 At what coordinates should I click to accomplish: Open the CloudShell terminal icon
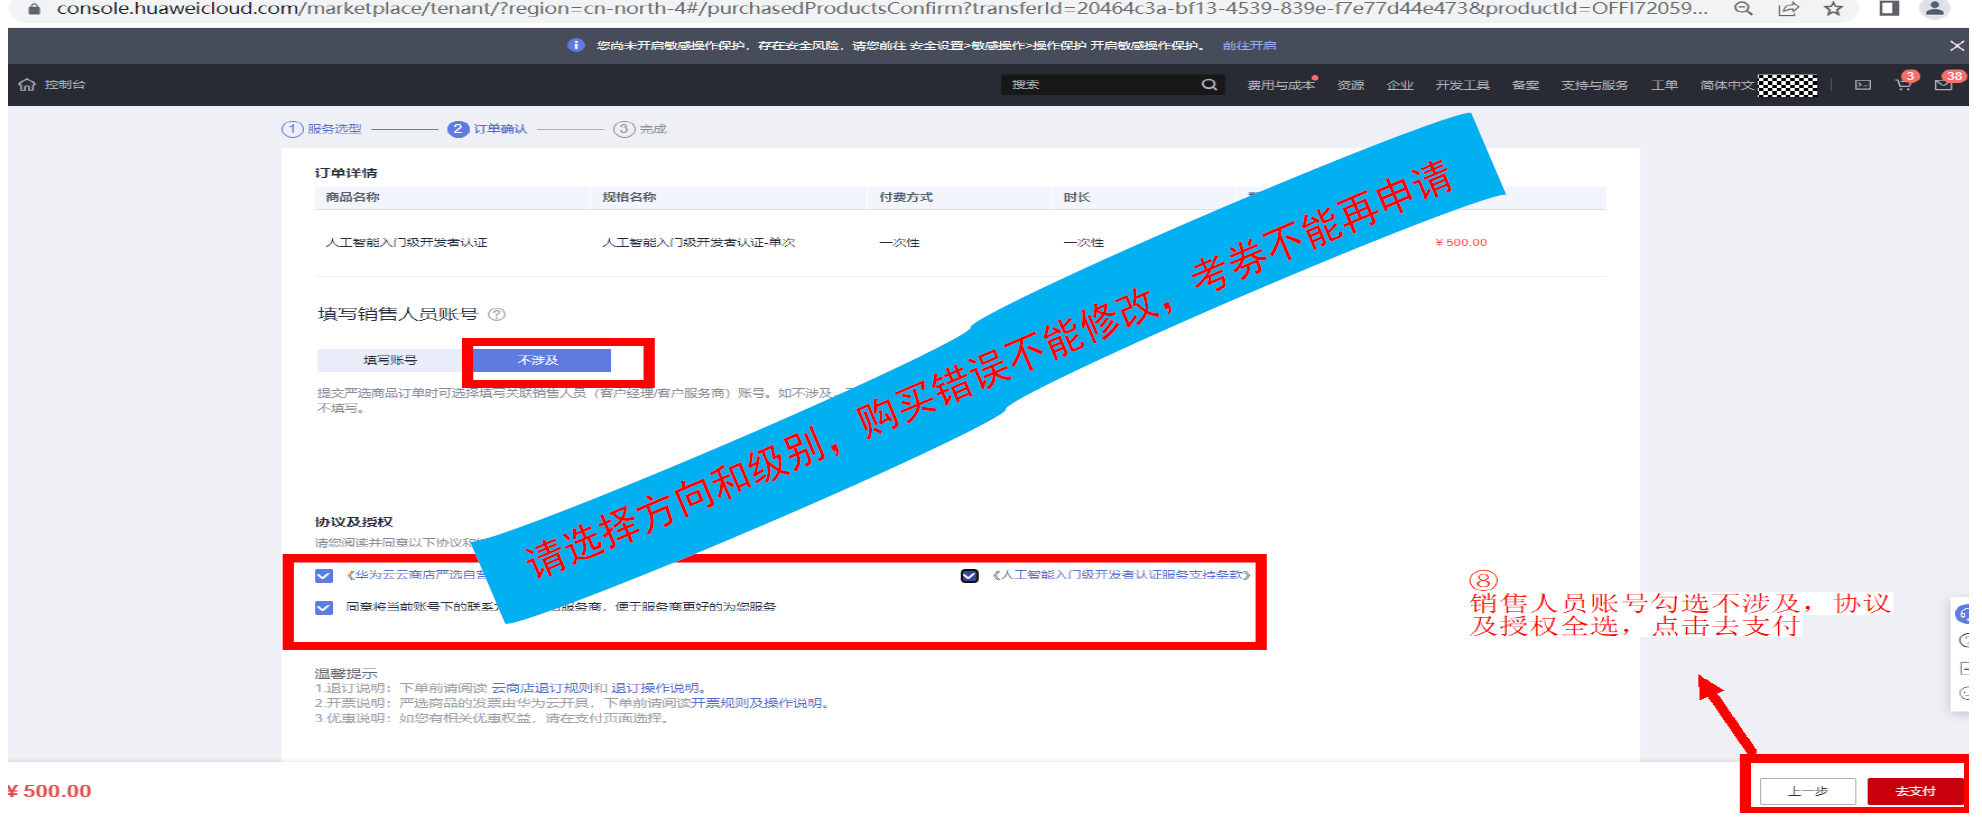pyautogui.click(x=1863, y=85)
